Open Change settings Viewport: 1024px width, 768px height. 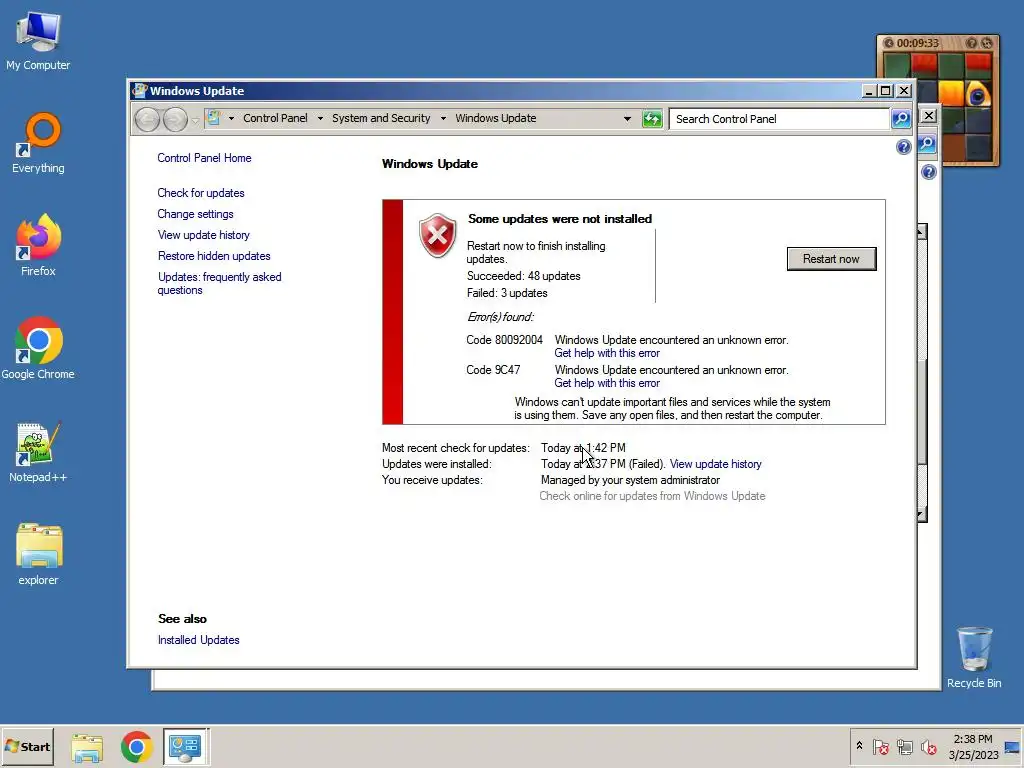pyautogui.click(x=195, y=214)
